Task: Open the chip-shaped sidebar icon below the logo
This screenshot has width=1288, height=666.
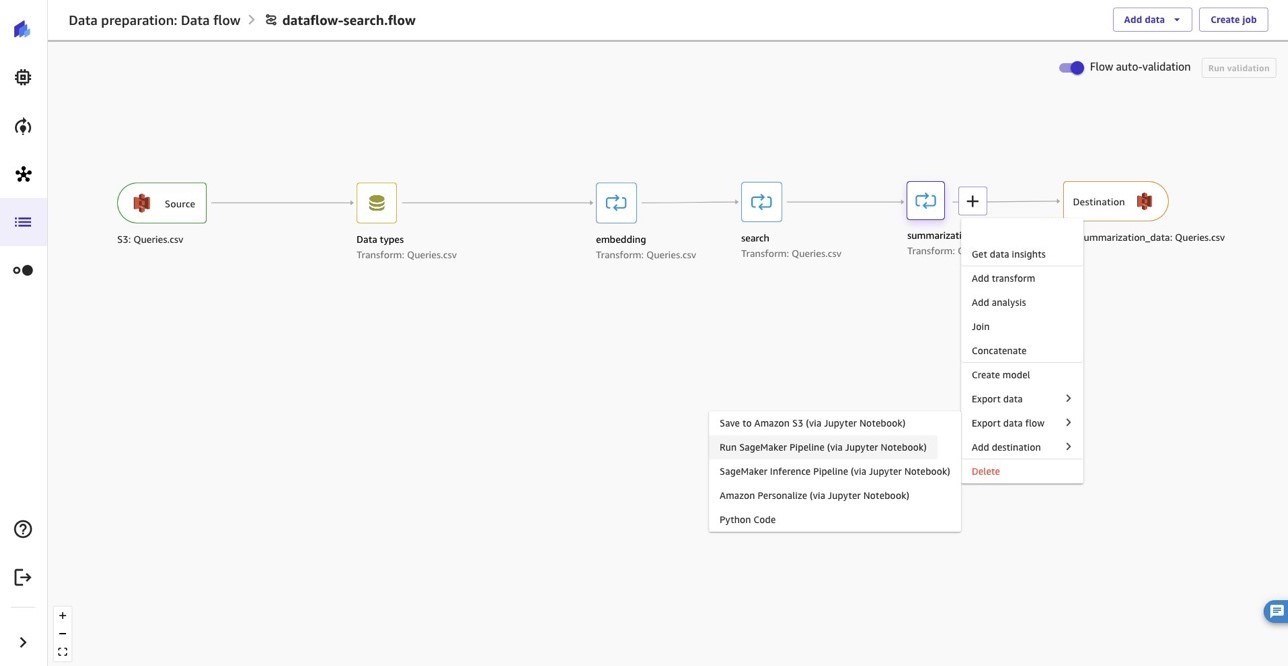Action: 23,77
